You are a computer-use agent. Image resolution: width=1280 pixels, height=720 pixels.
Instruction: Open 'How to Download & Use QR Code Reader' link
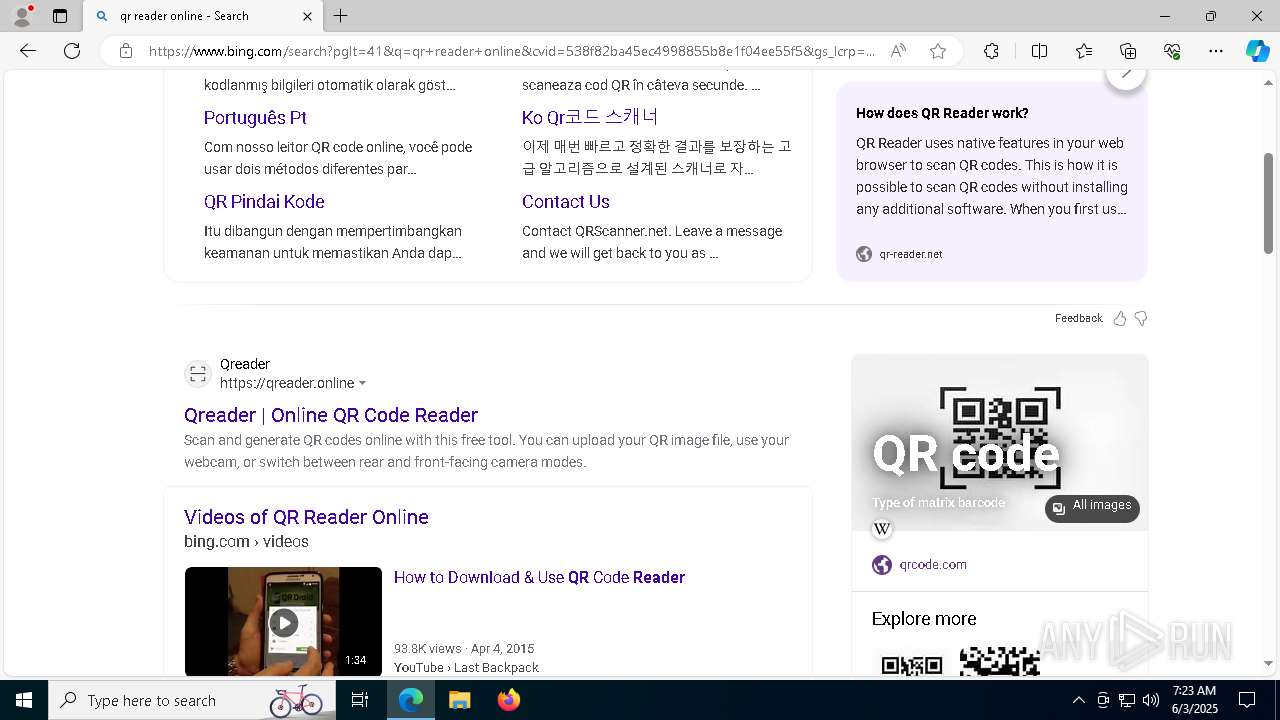tap(539, 577)
